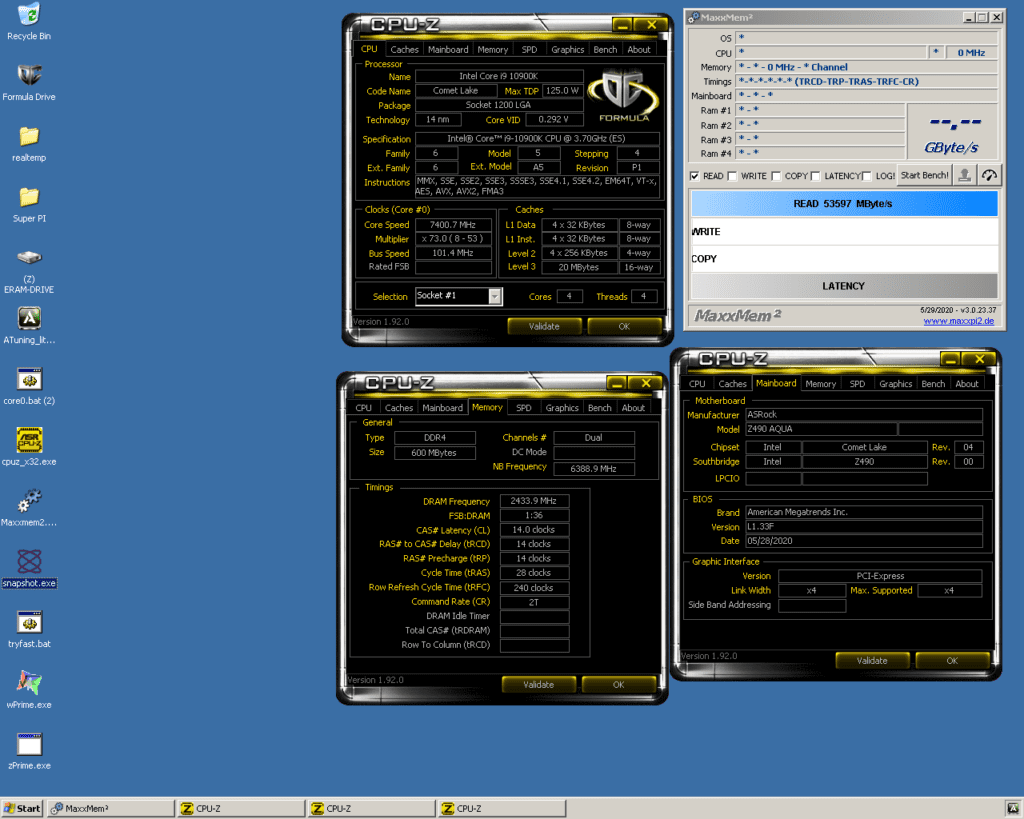
Task: Click the BIOS date 05/28/2020
Action: pyautogui.click(x=863, y=541)
